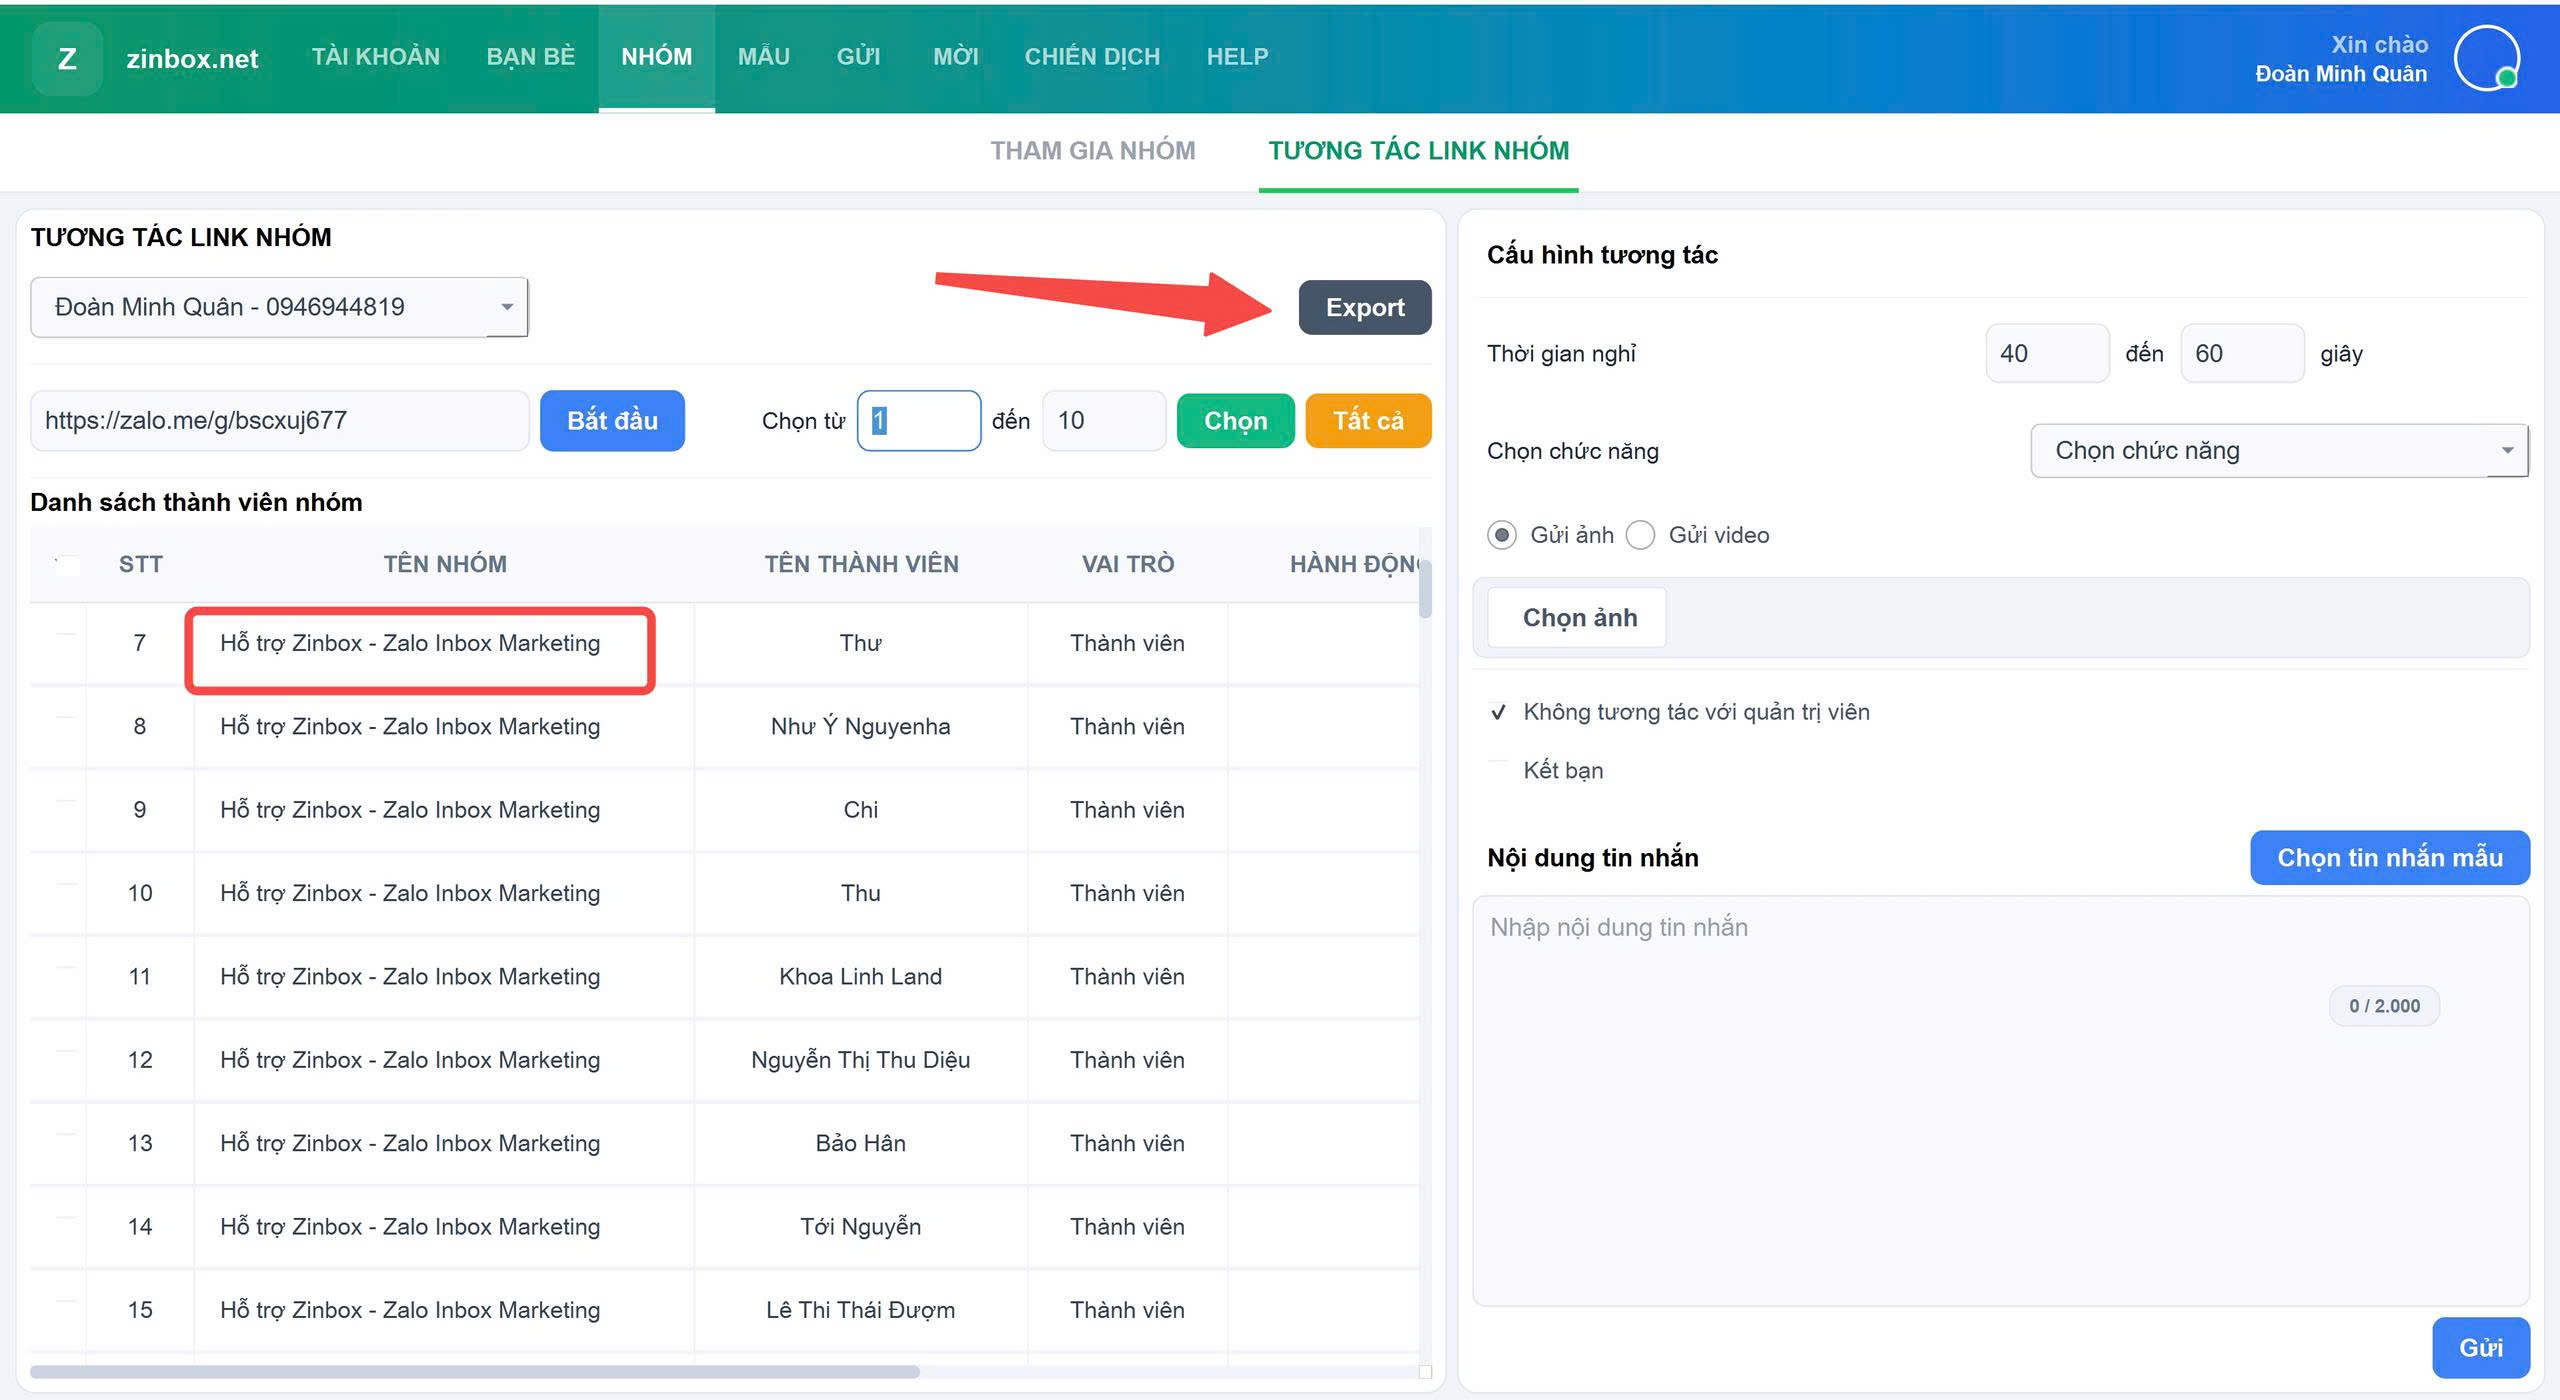Click the Export button
Image resolution: width=2560 pixels, height=1400 pixels.
click(1364, 307)
